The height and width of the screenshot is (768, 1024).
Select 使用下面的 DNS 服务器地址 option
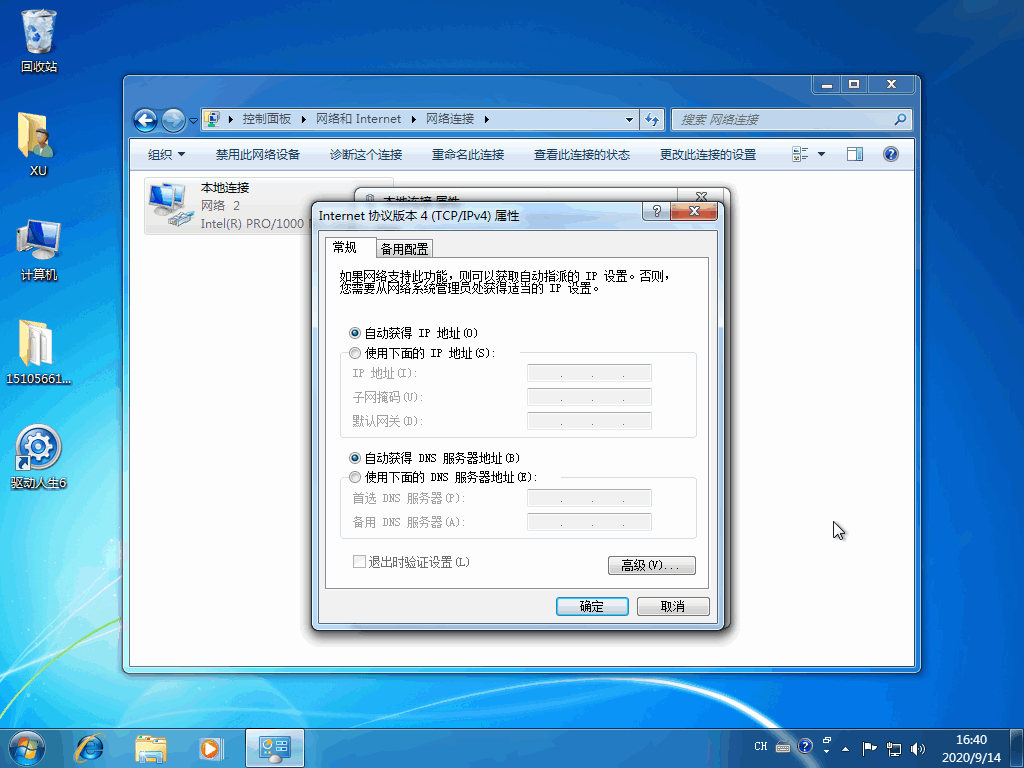coord(355,478)
